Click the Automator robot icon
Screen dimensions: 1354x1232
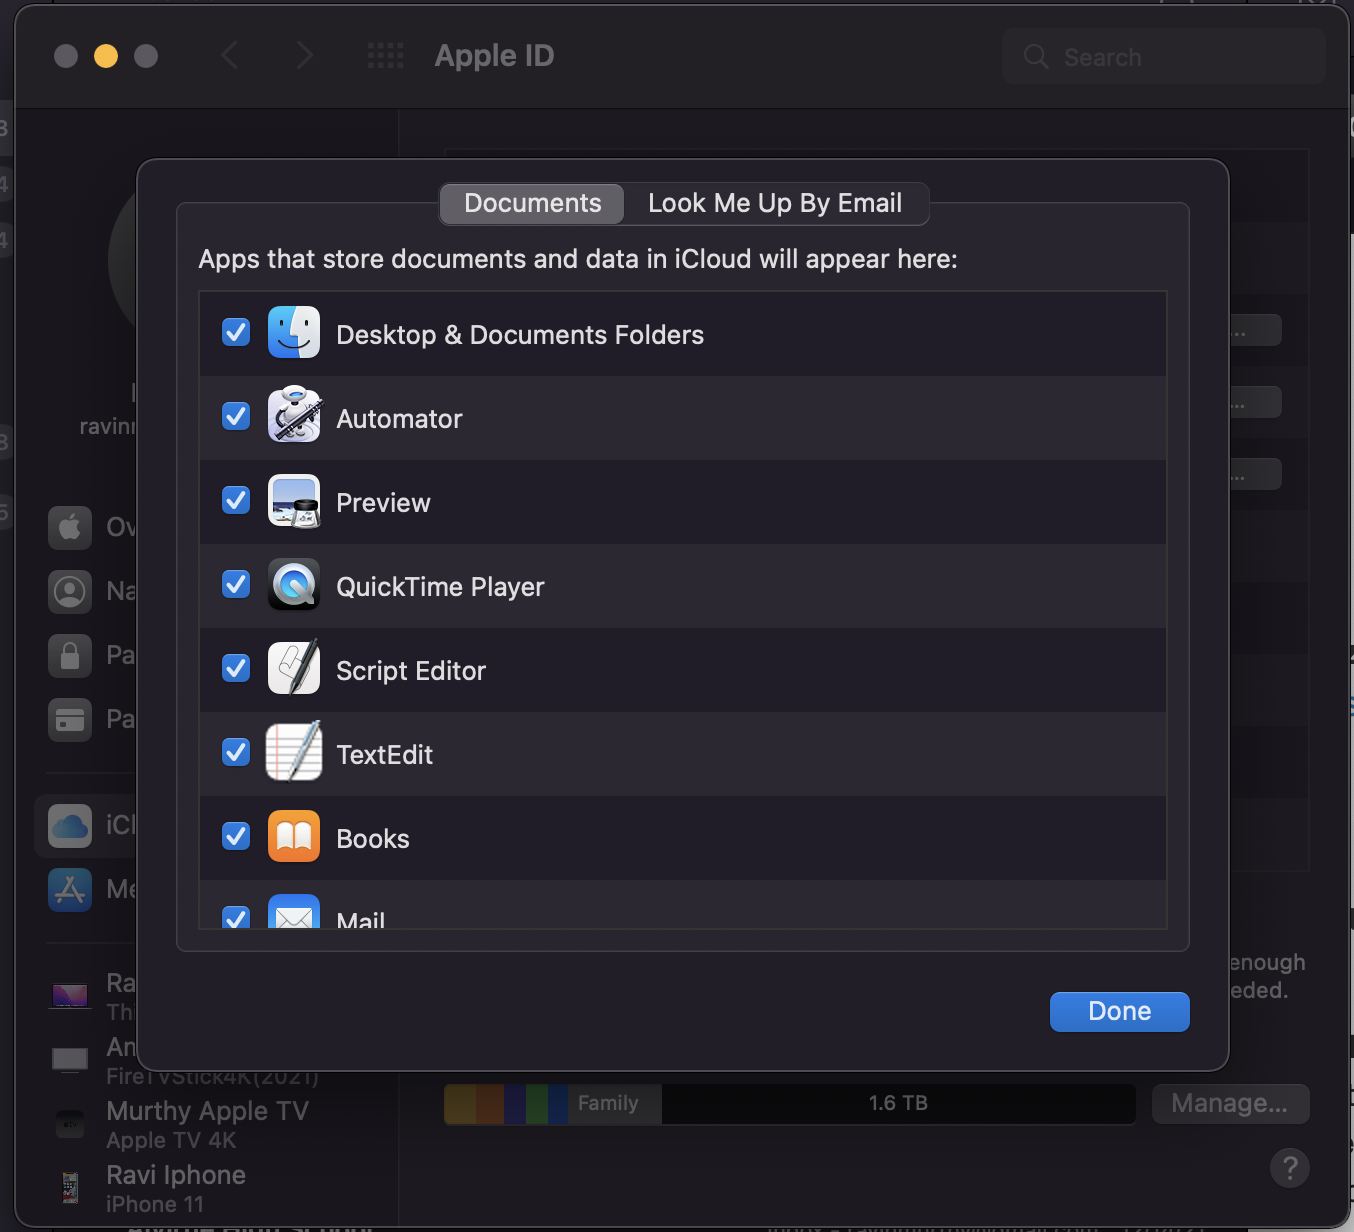coord(294,415)
